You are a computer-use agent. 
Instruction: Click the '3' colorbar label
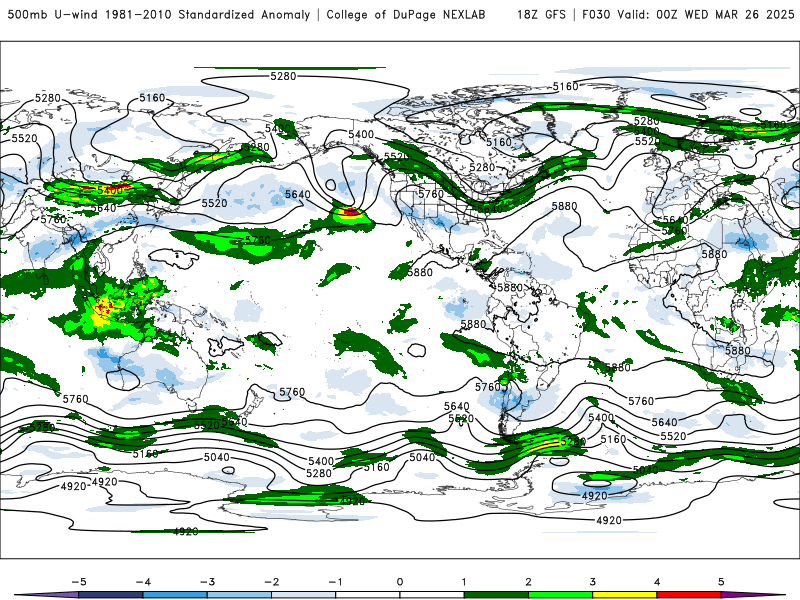[x=592, y=582]
